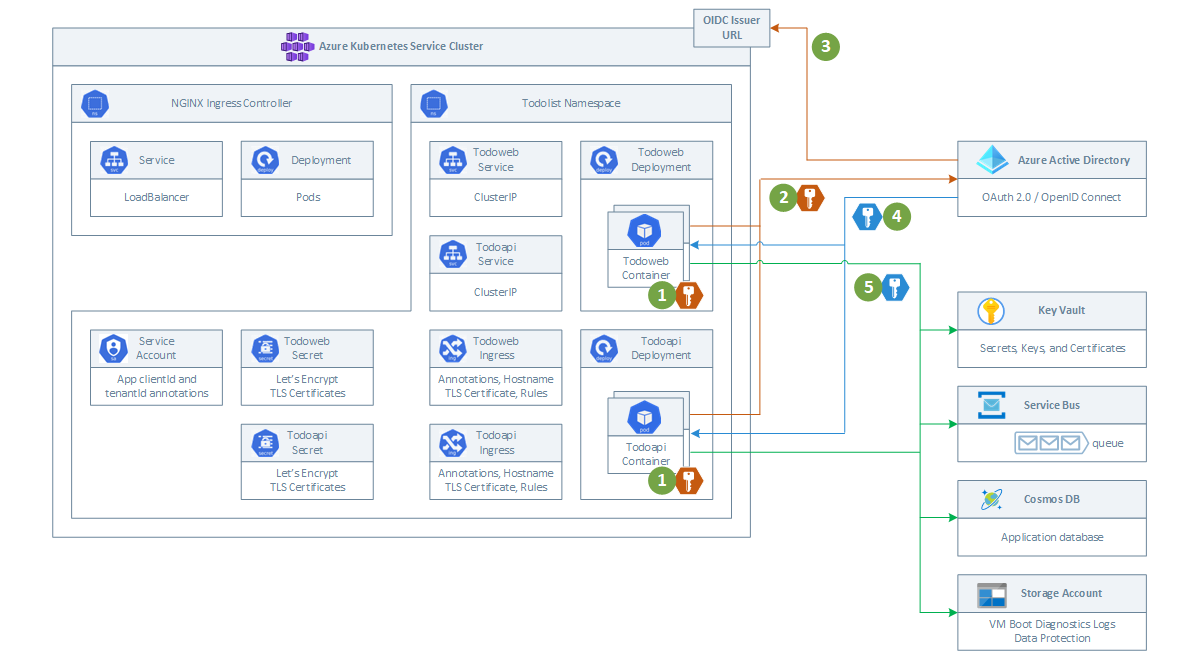Click the Azure Kubernetes Service cluster icon
The image size is (1200, 660).
click(297, 46)
